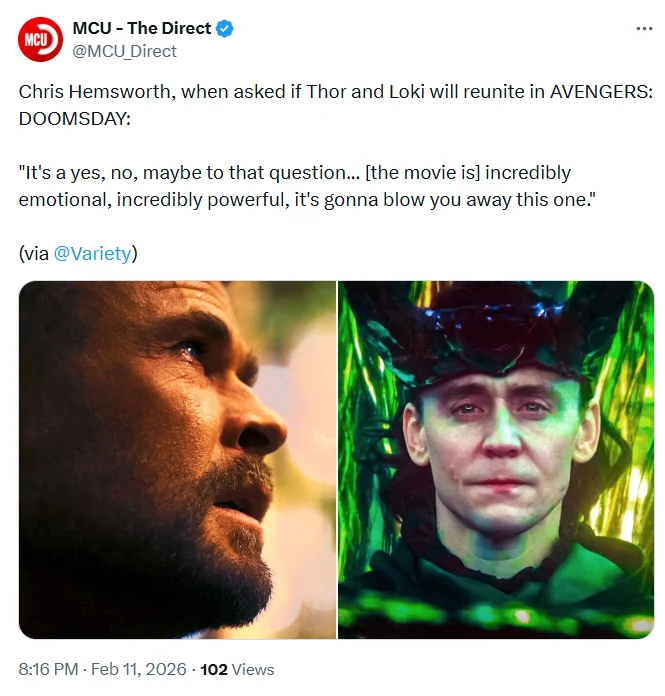
Task: Open the three-dot more options menu
Action: 644,29
